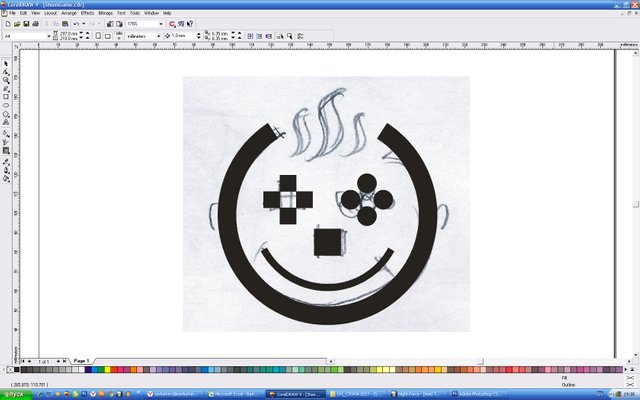Click the Print icon in toolbar
Screen dimensions: 640x400
click(x=36, y=24)
